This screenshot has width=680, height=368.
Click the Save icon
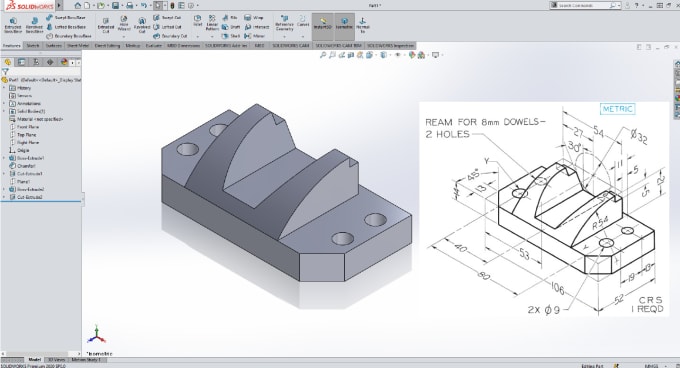[115, 6]
